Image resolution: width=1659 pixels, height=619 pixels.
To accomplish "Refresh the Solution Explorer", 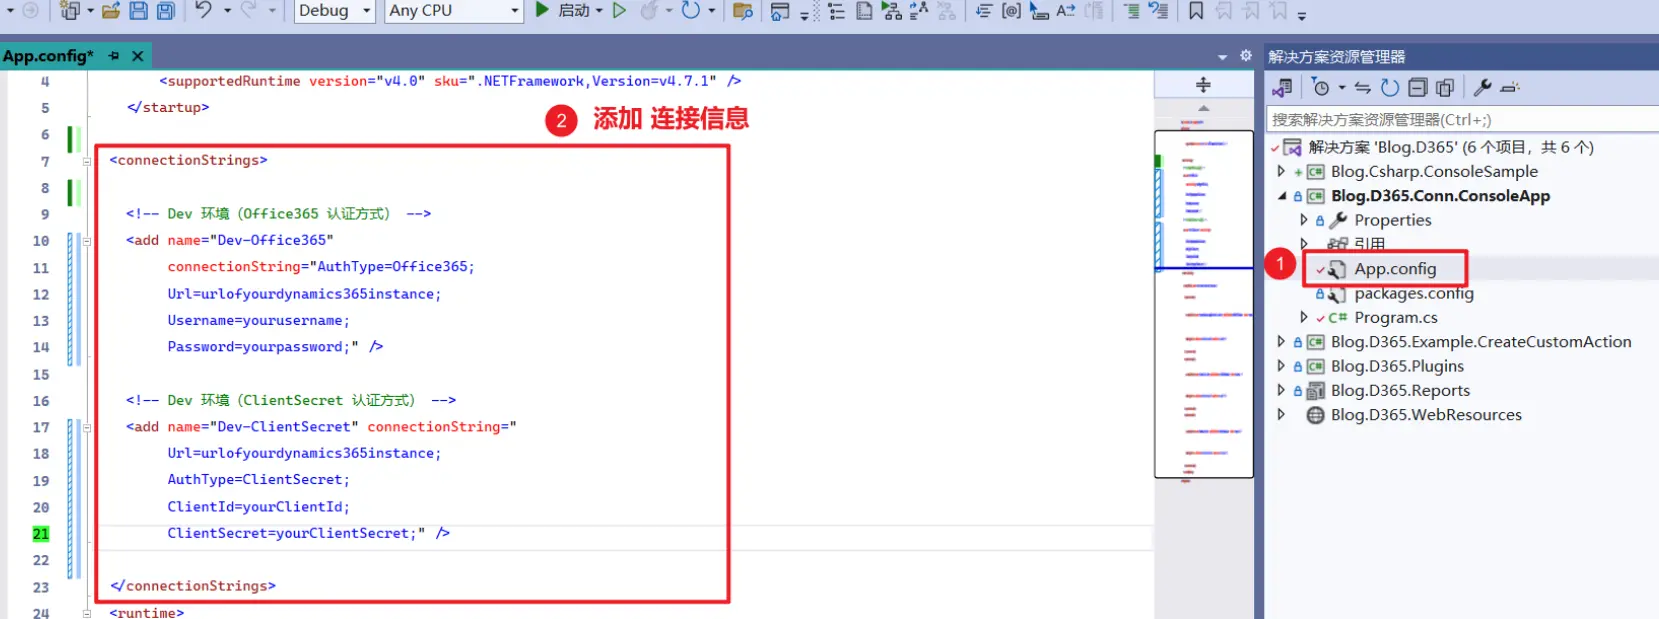I will (x=1390, y=88).
